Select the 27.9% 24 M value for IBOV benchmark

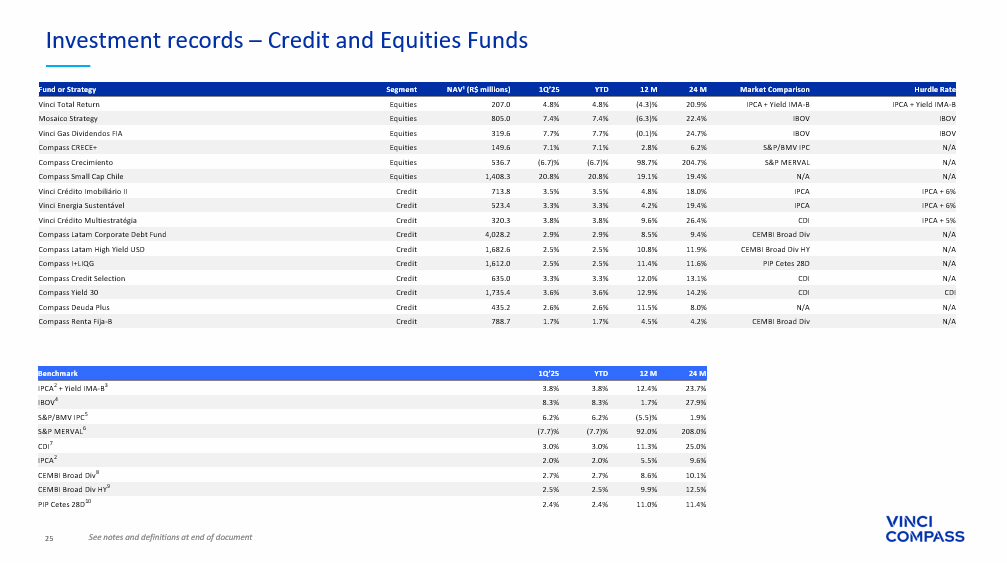pos(696,403)
